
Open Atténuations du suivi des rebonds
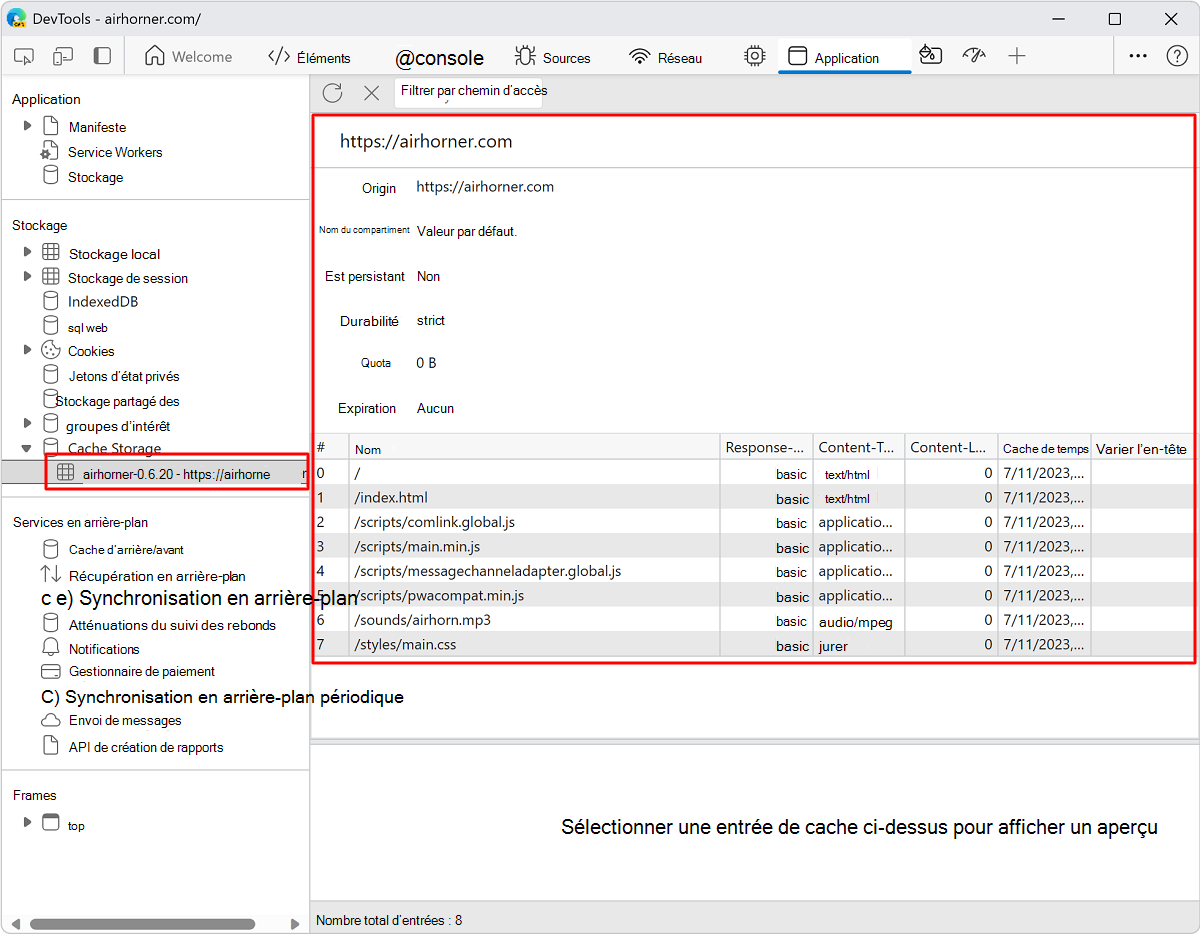point(172,625)
